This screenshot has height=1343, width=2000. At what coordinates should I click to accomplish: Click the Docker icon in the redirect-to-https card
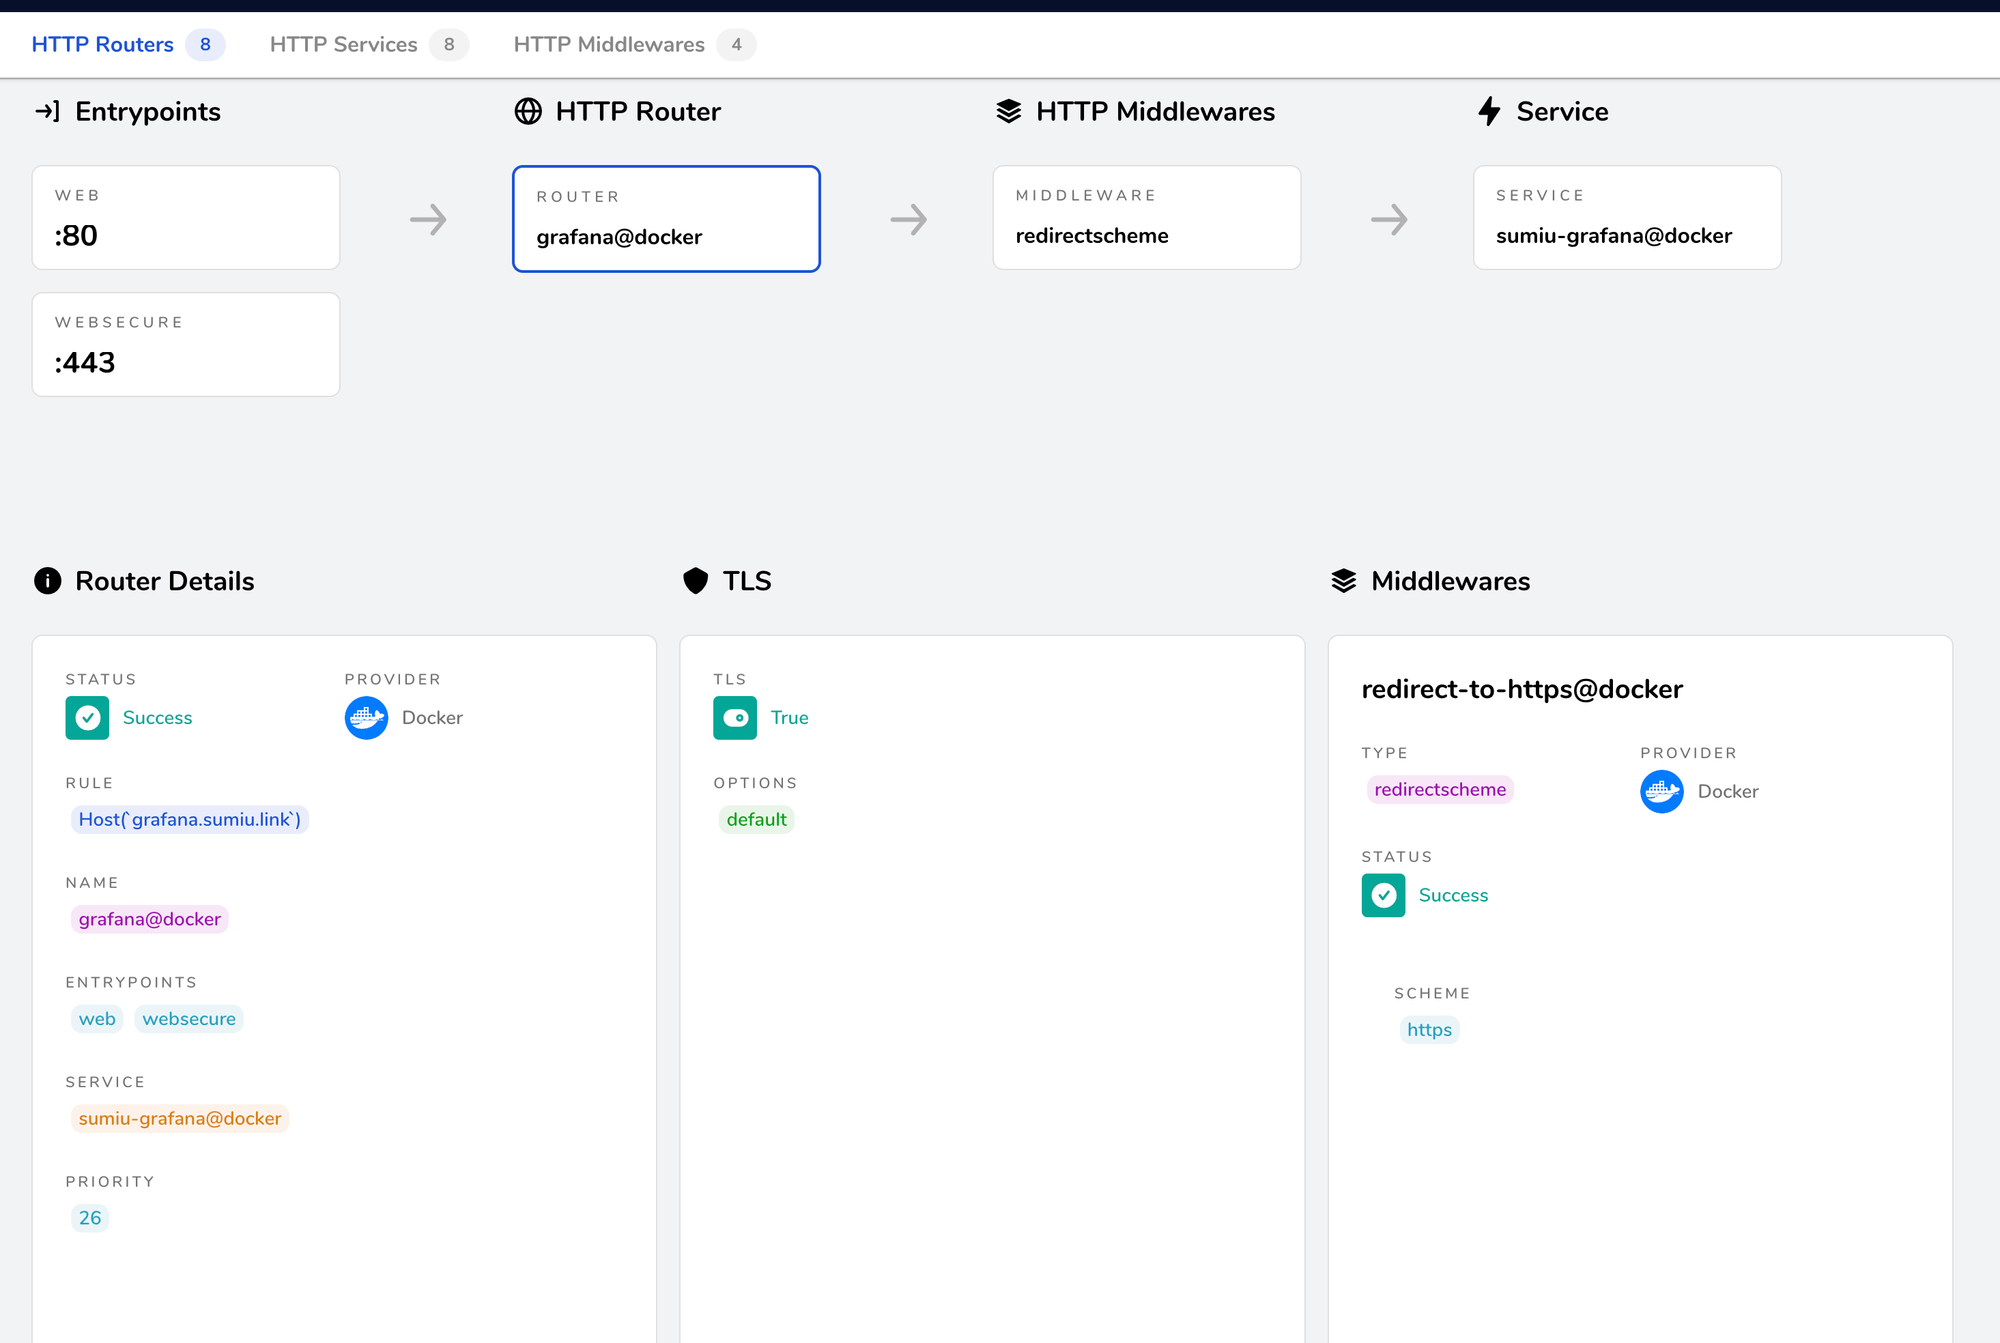click(x=1661, y=791)
